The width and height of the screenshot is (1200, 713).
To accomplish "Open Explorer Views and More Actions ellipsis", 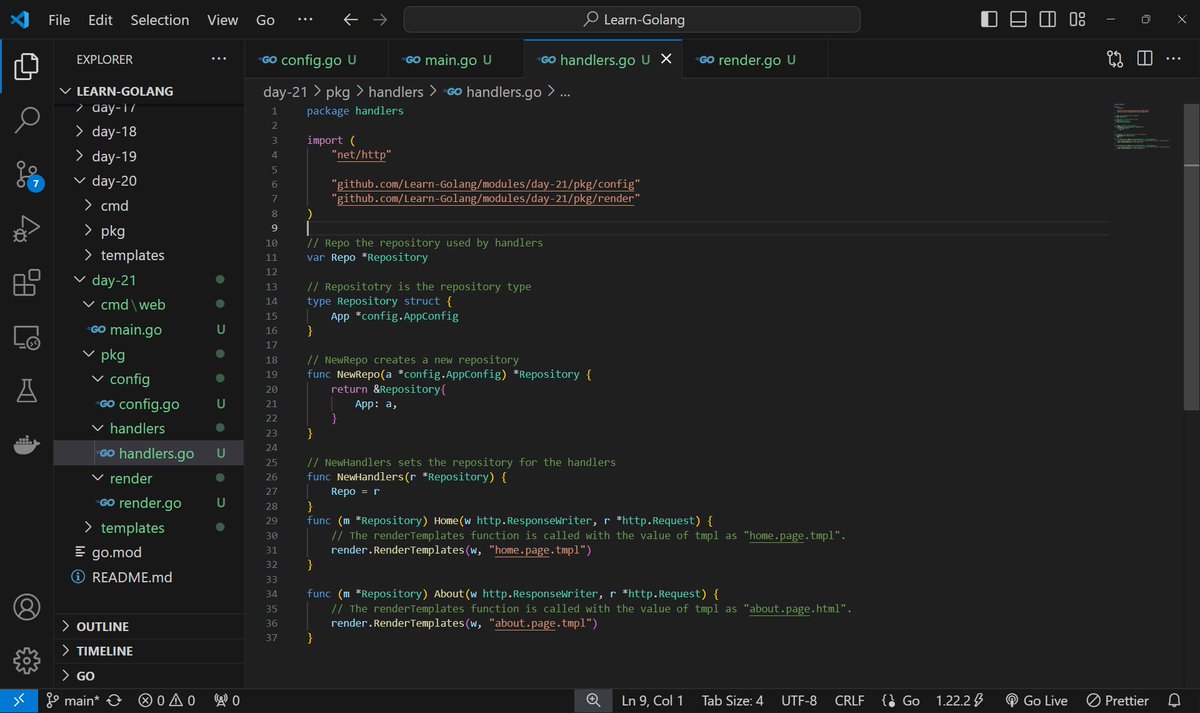I will pos(219,59).
